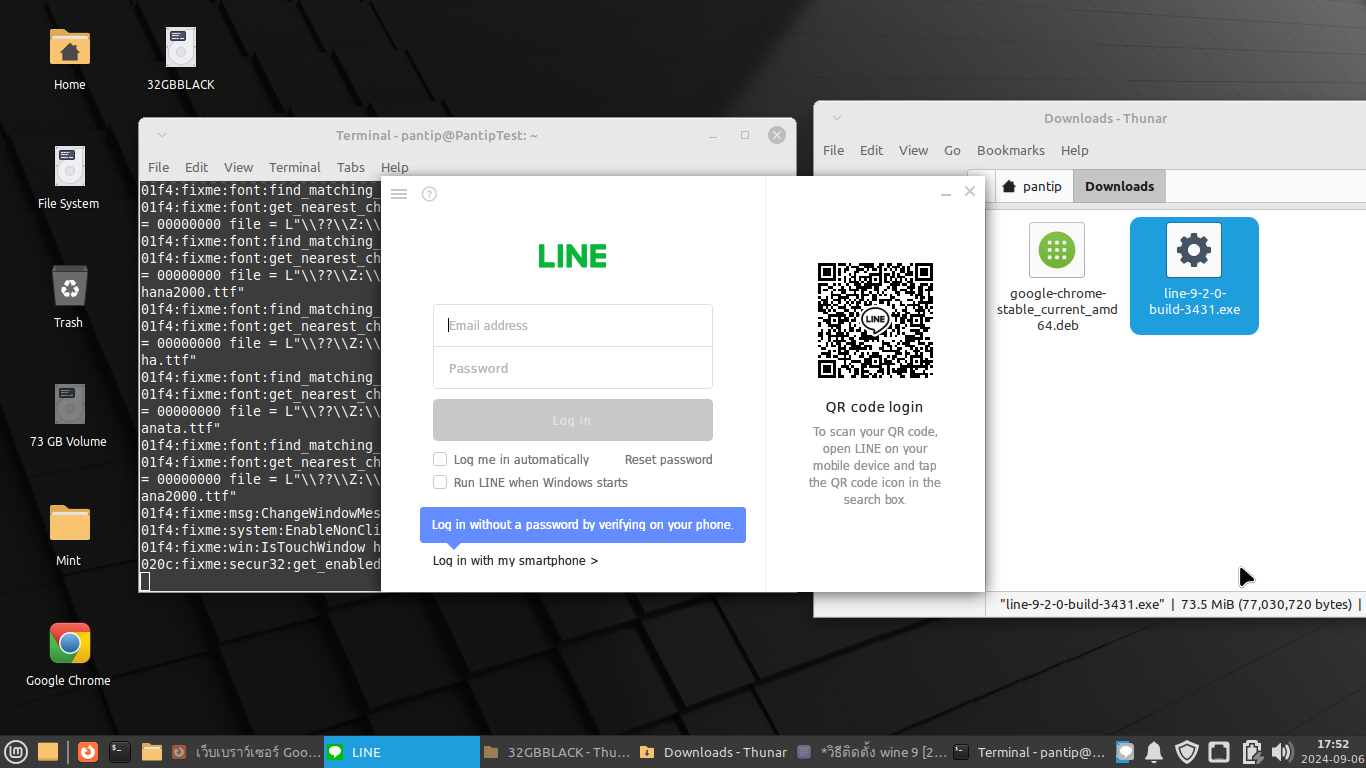This screenshot has width=1366, height=768.
Task: Open the File menu in Thunar
Action: pos(833,150)
